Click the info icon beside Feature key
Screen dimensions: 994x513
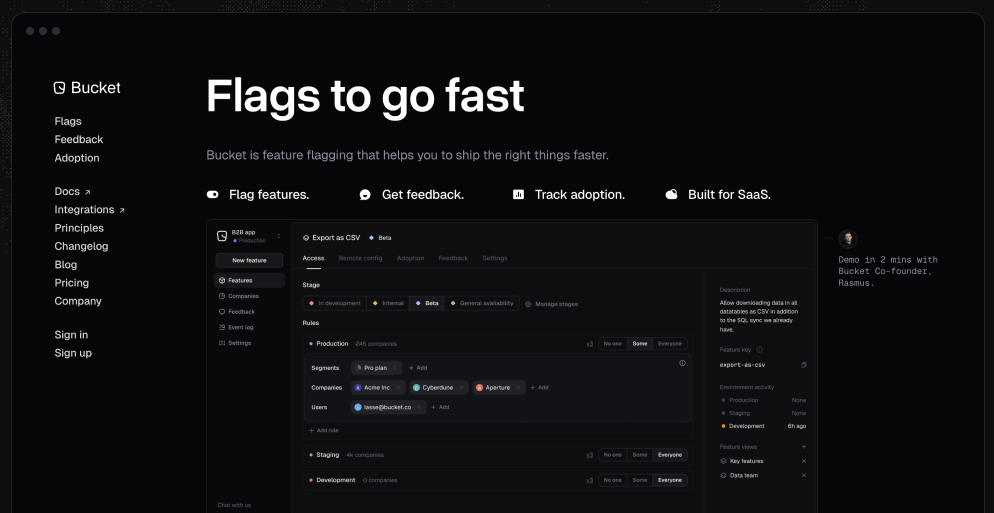click(760, 350)
